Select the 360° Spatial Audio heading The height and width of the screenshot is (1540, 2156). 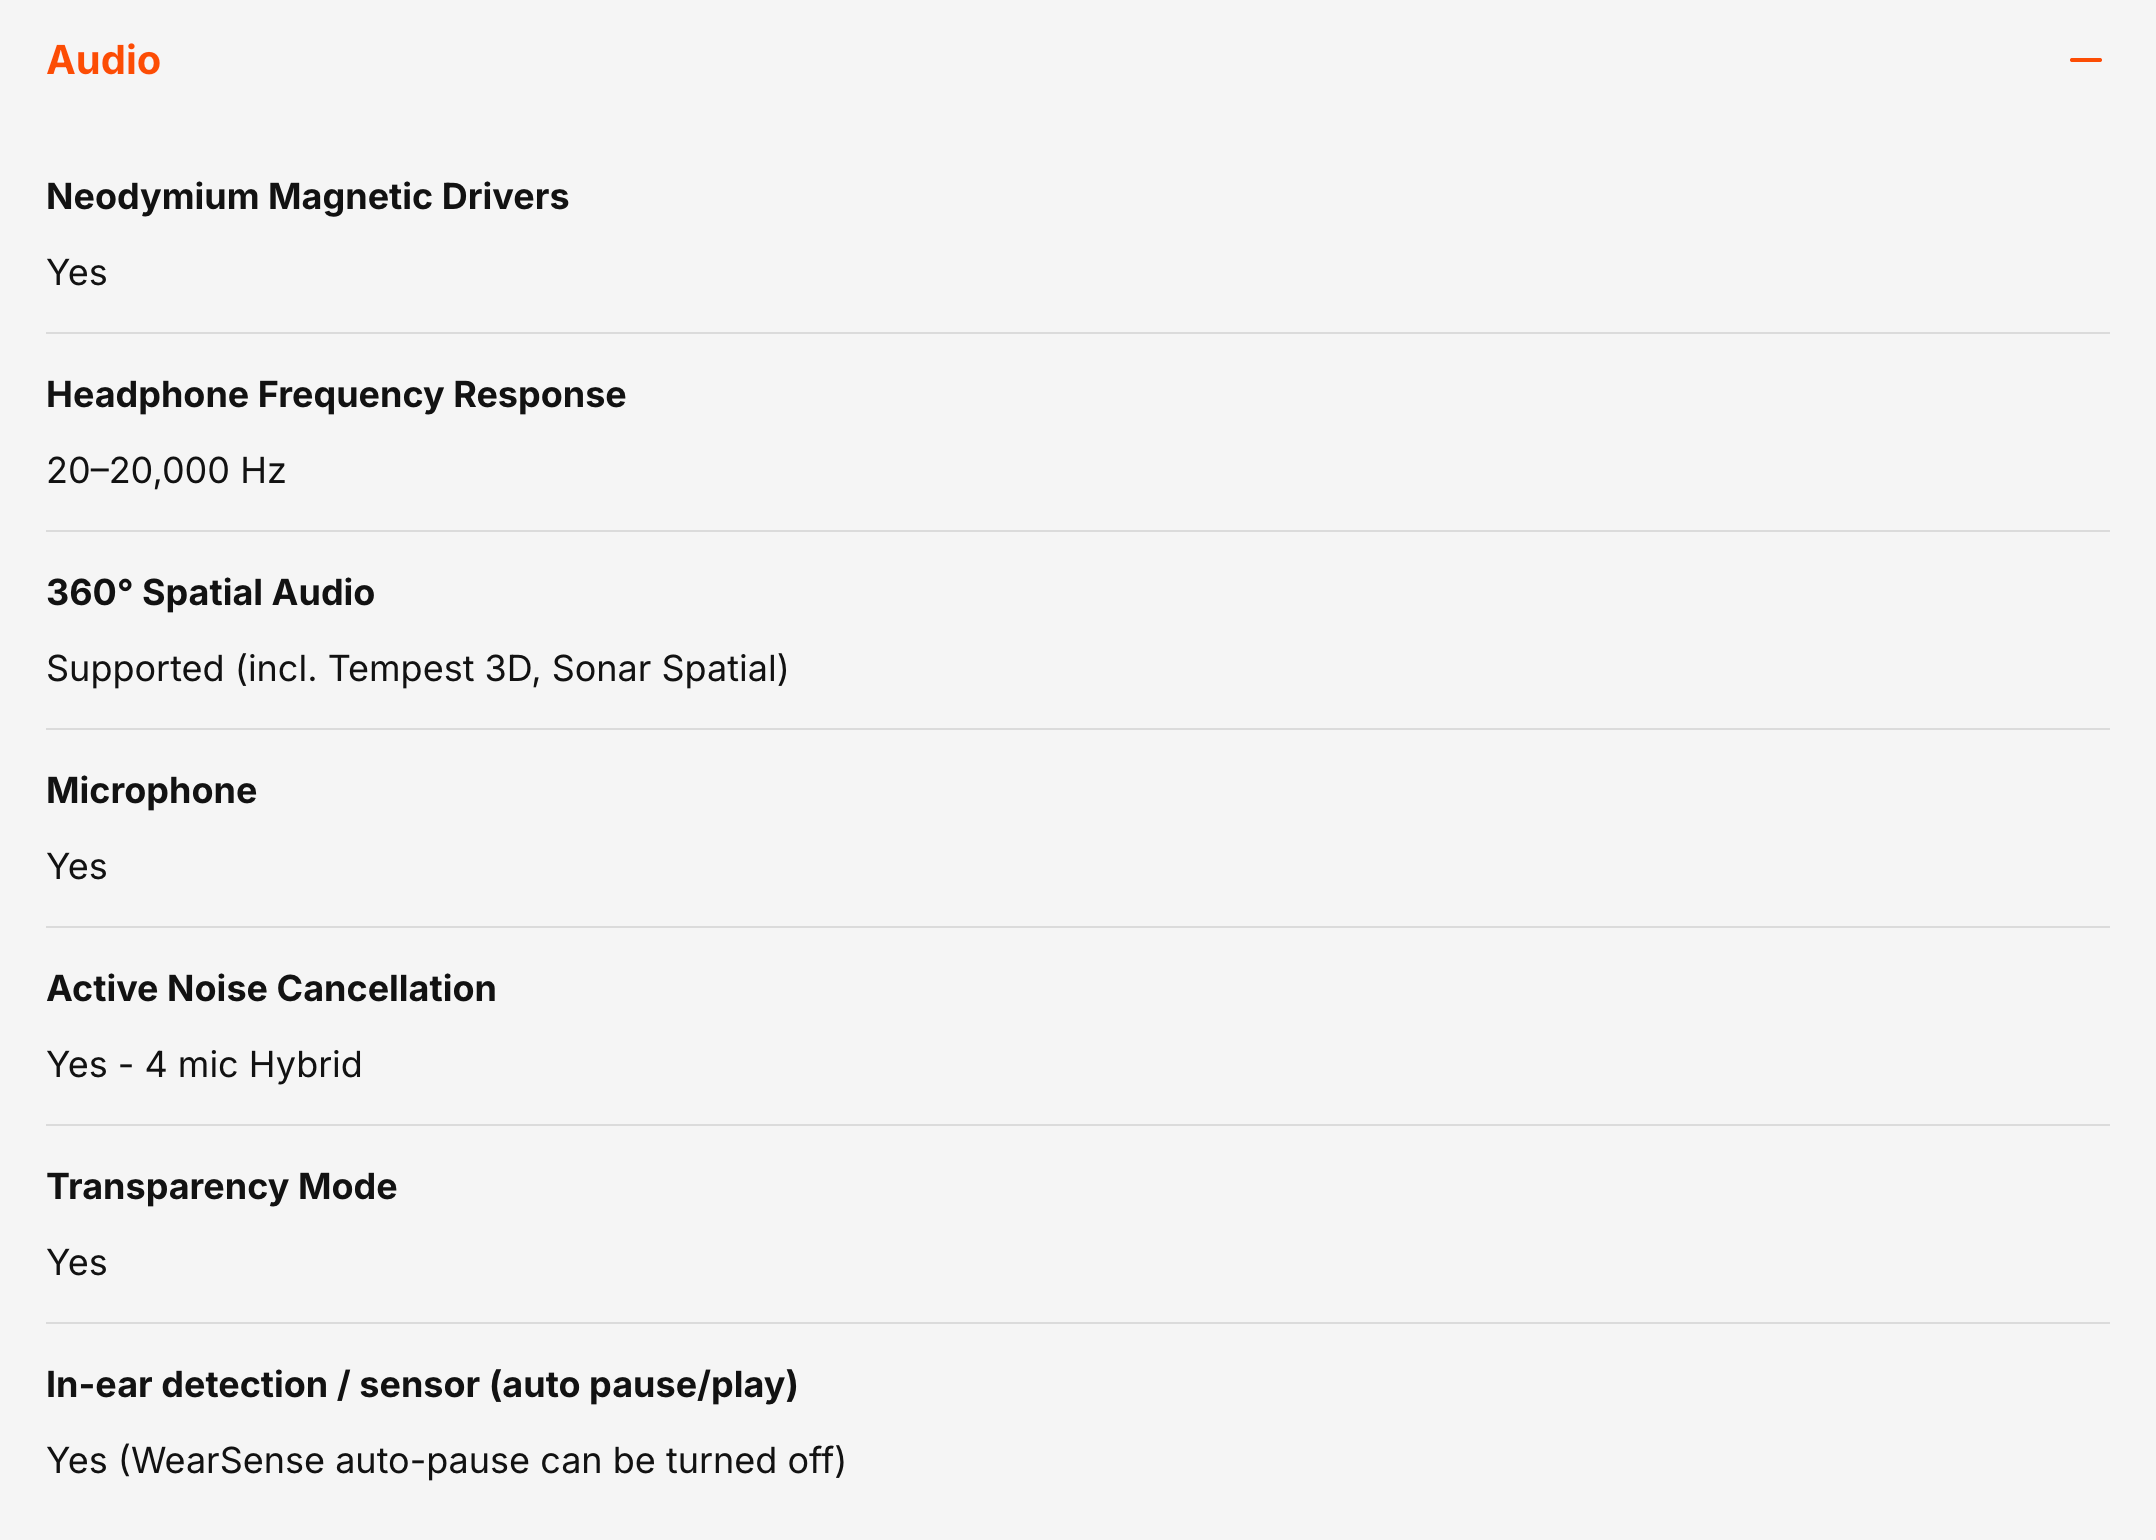coord(211,593)
